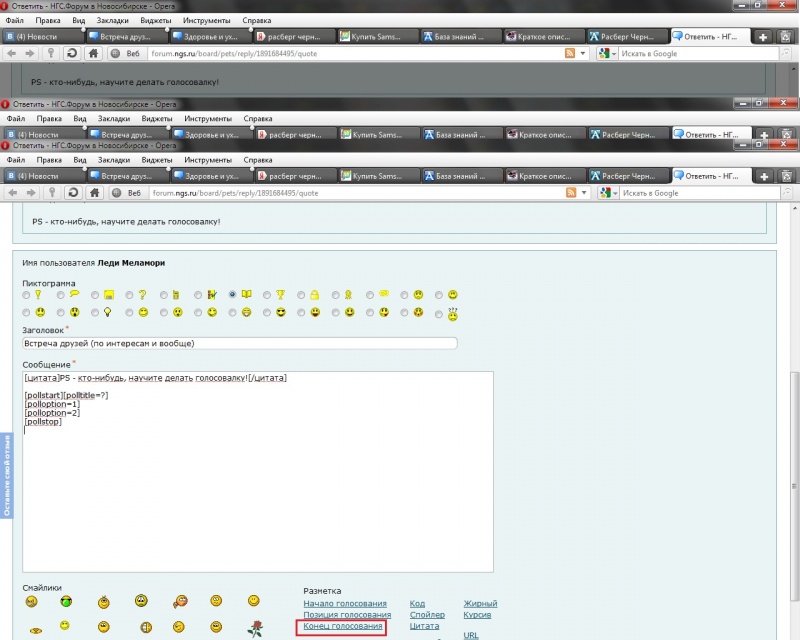Open the Закладки menu
800x640 pixels.
pyautogui.click(x=114, y=160)
